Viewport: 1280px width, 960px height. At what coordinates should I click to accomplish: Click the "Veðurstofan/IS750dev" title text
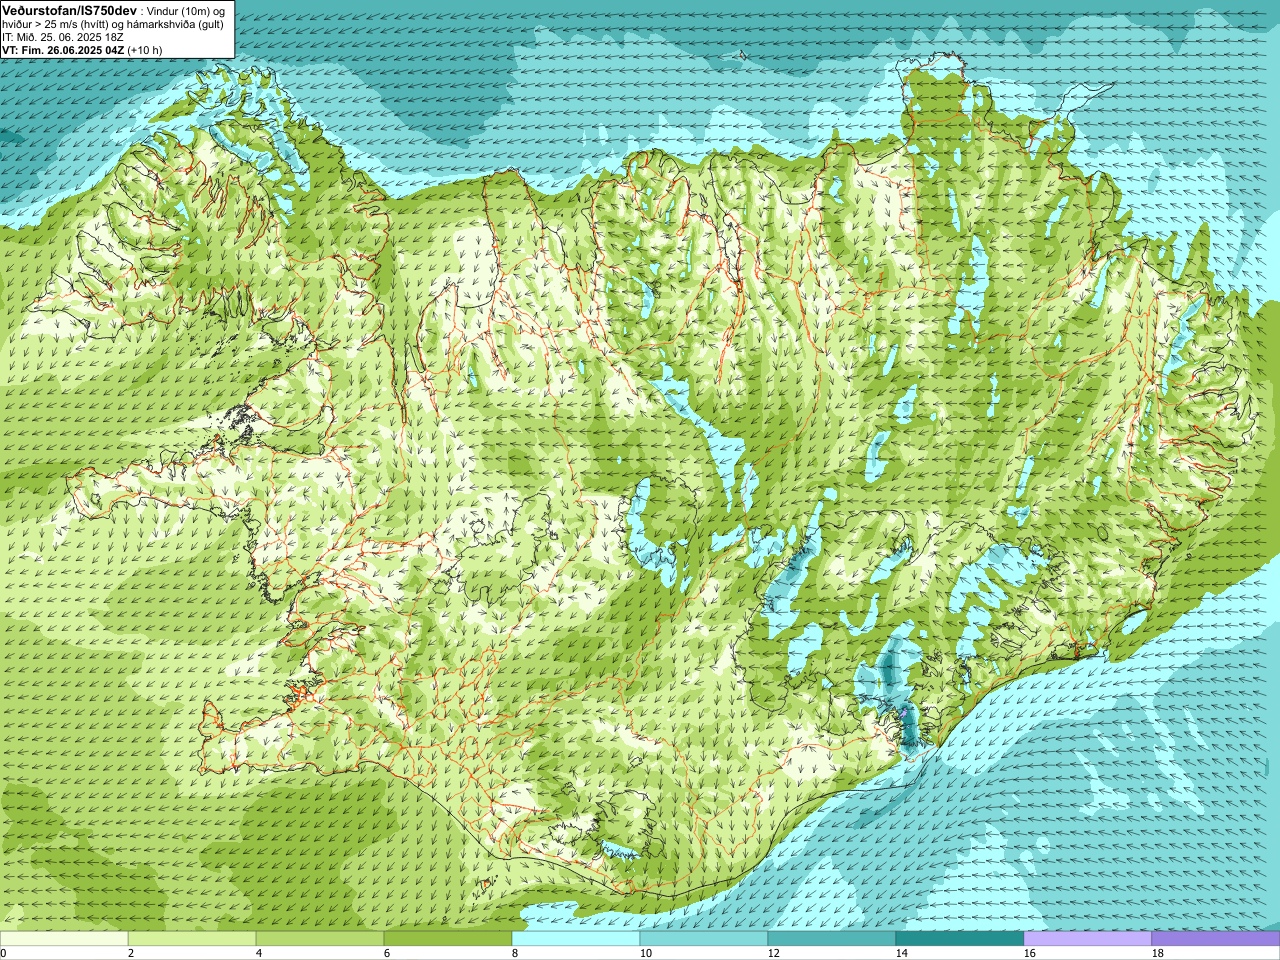click(69, 10)
